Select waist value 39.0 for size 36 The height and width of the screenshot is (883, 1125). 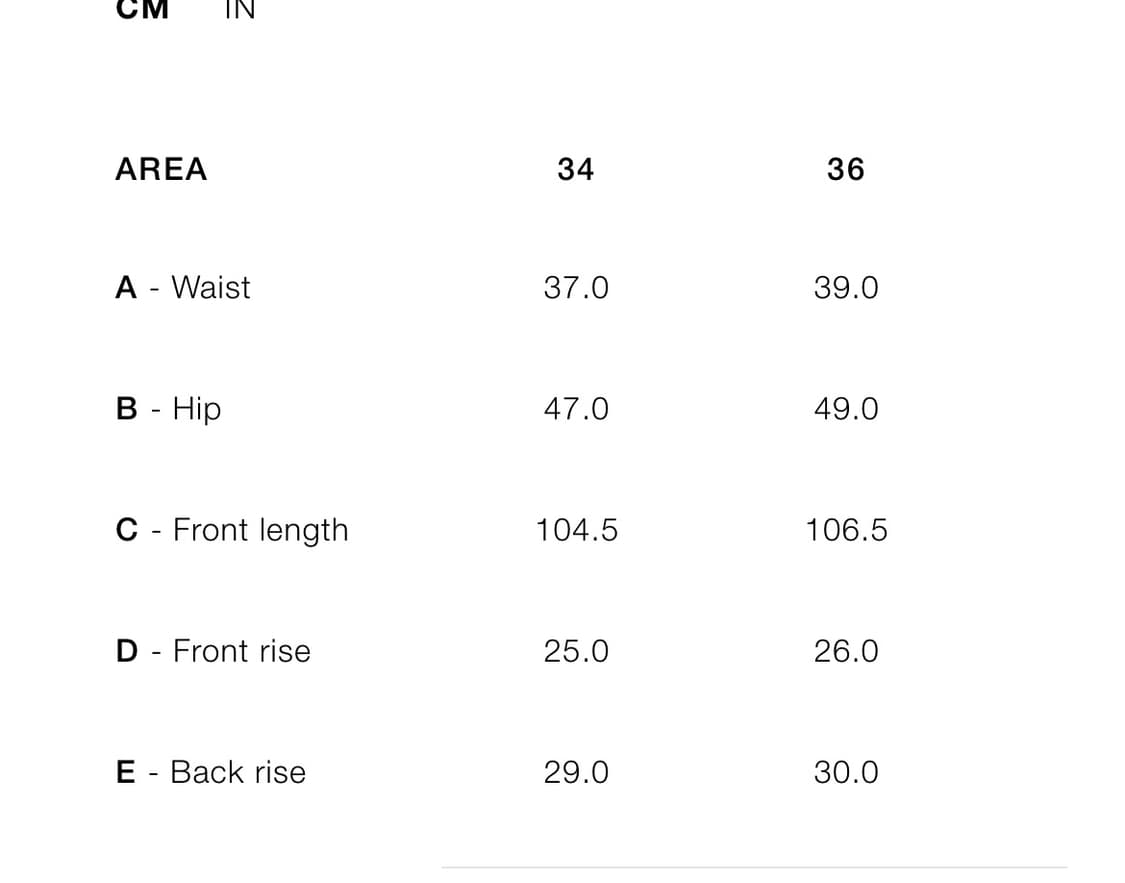[x=846, y=288]
